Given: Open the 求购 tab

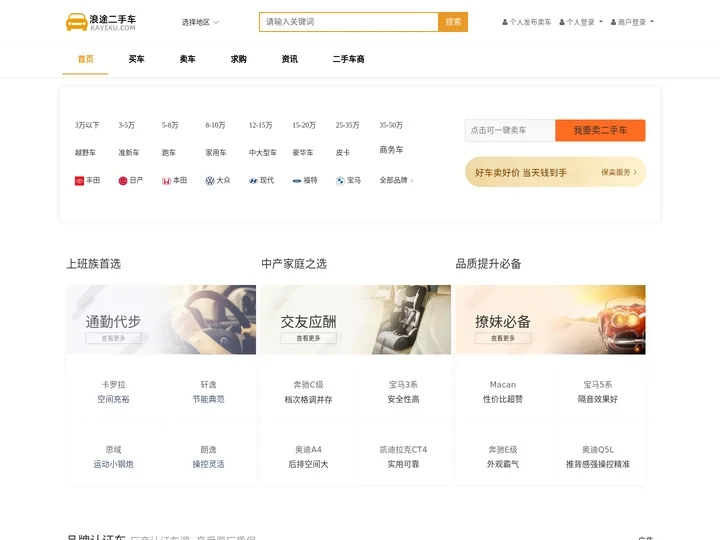Looking at the screenshot, I should pyautogui.click(x=238, y=59).
